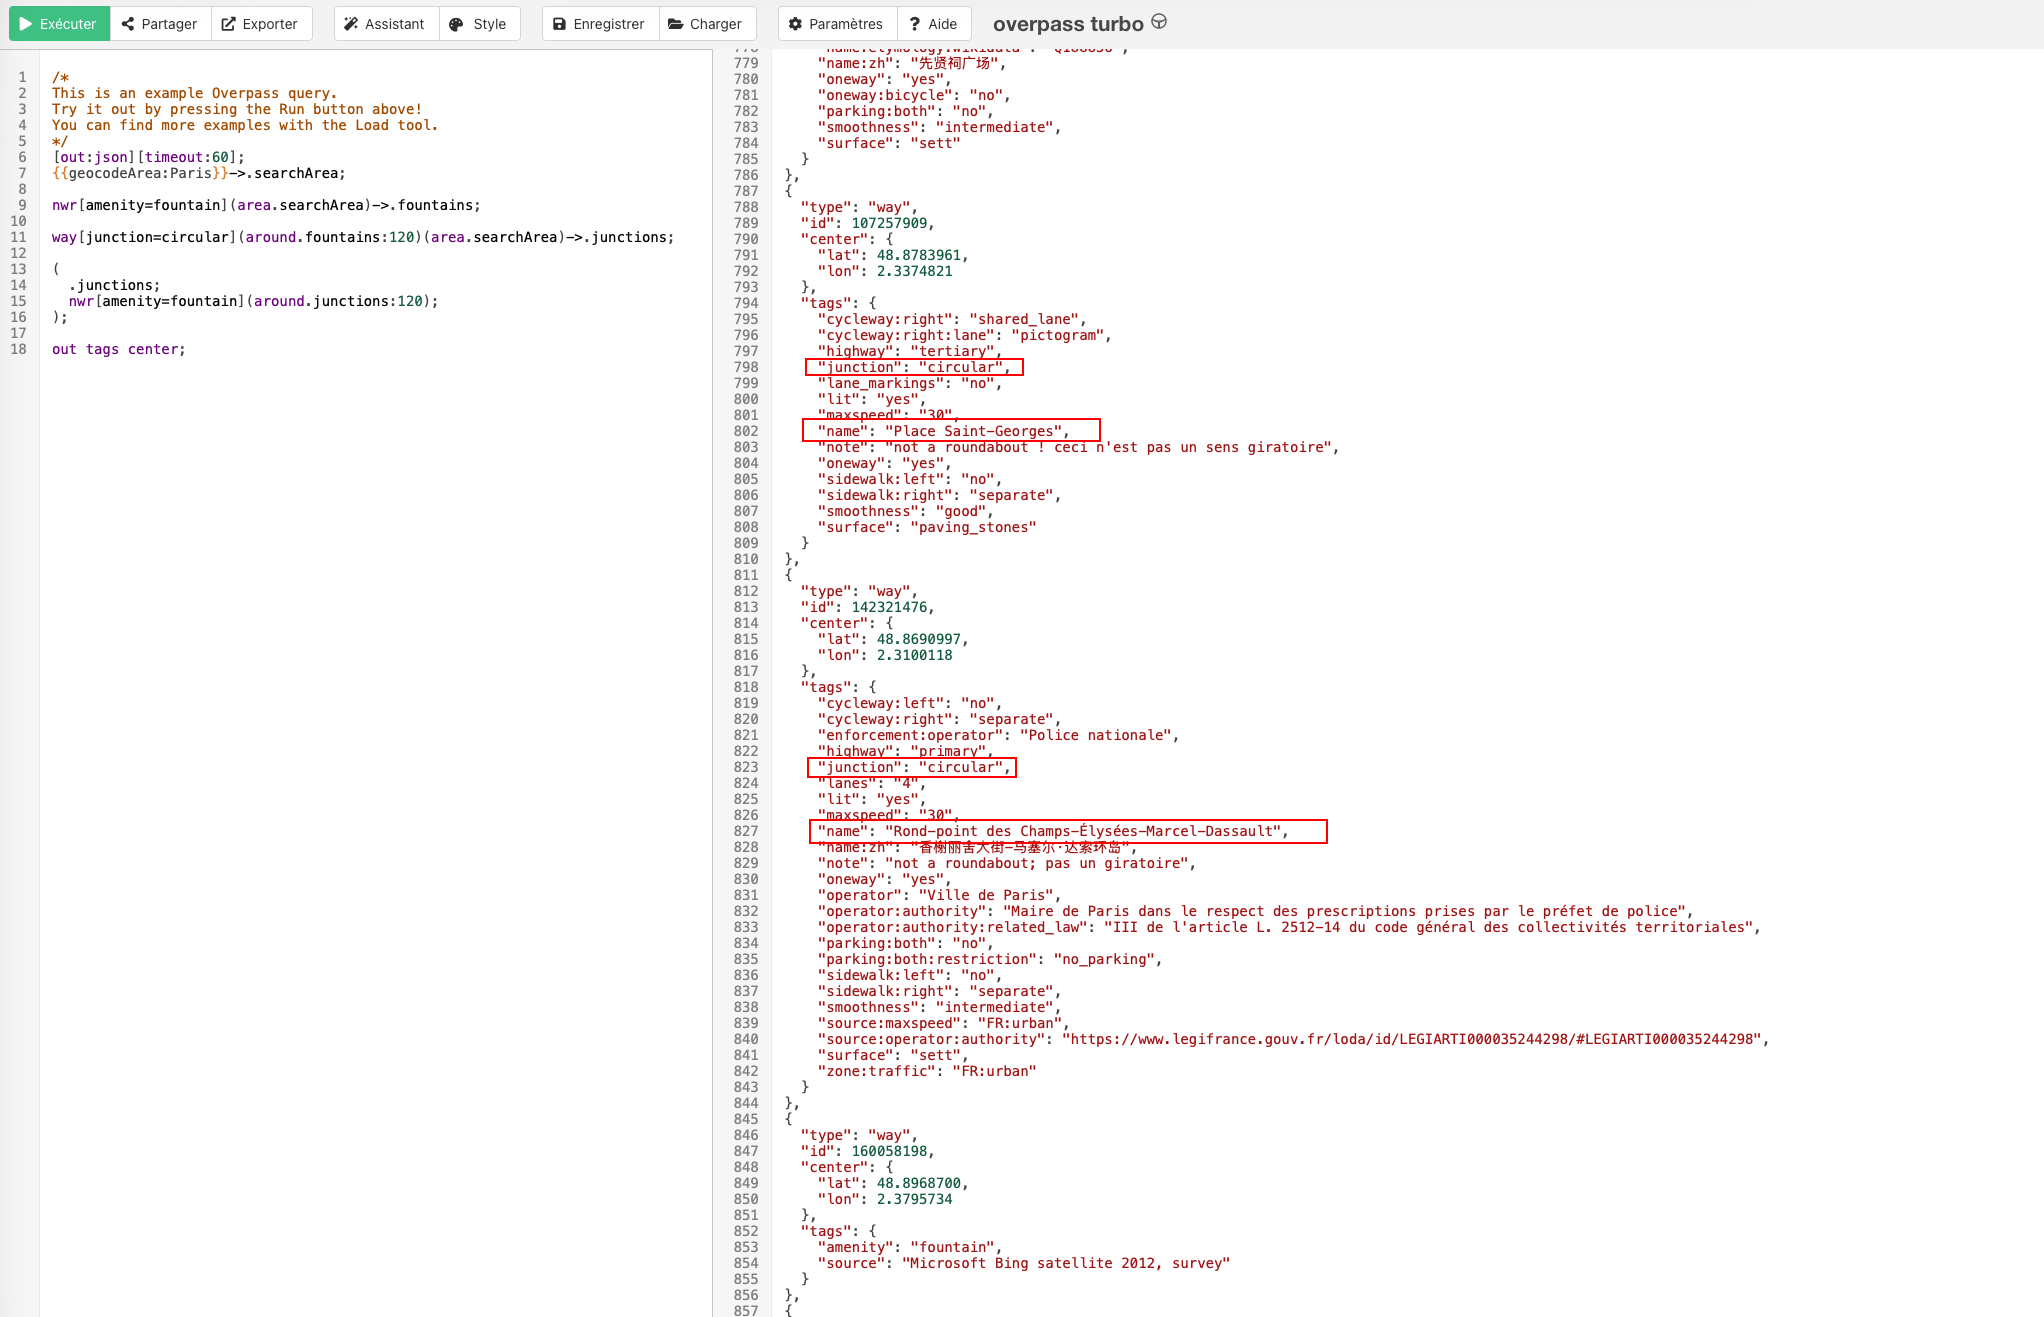Viewport: 2044px width, 1317px height.
Task: Click the "cycleway:right": "shared_lane" tag
Action: click(x=952, y=319)
